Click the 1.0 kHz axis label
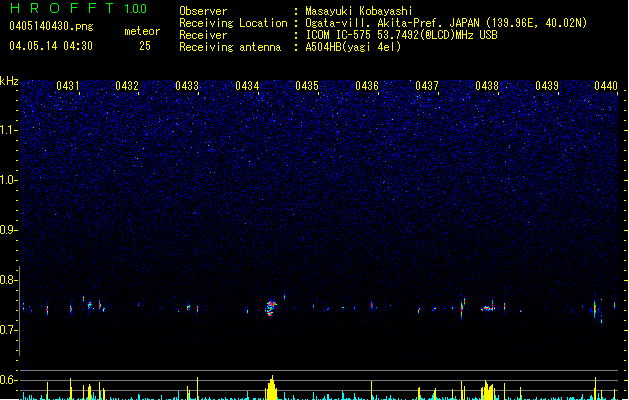The height and width of the screenshot is (400, 629). point(9,180)
